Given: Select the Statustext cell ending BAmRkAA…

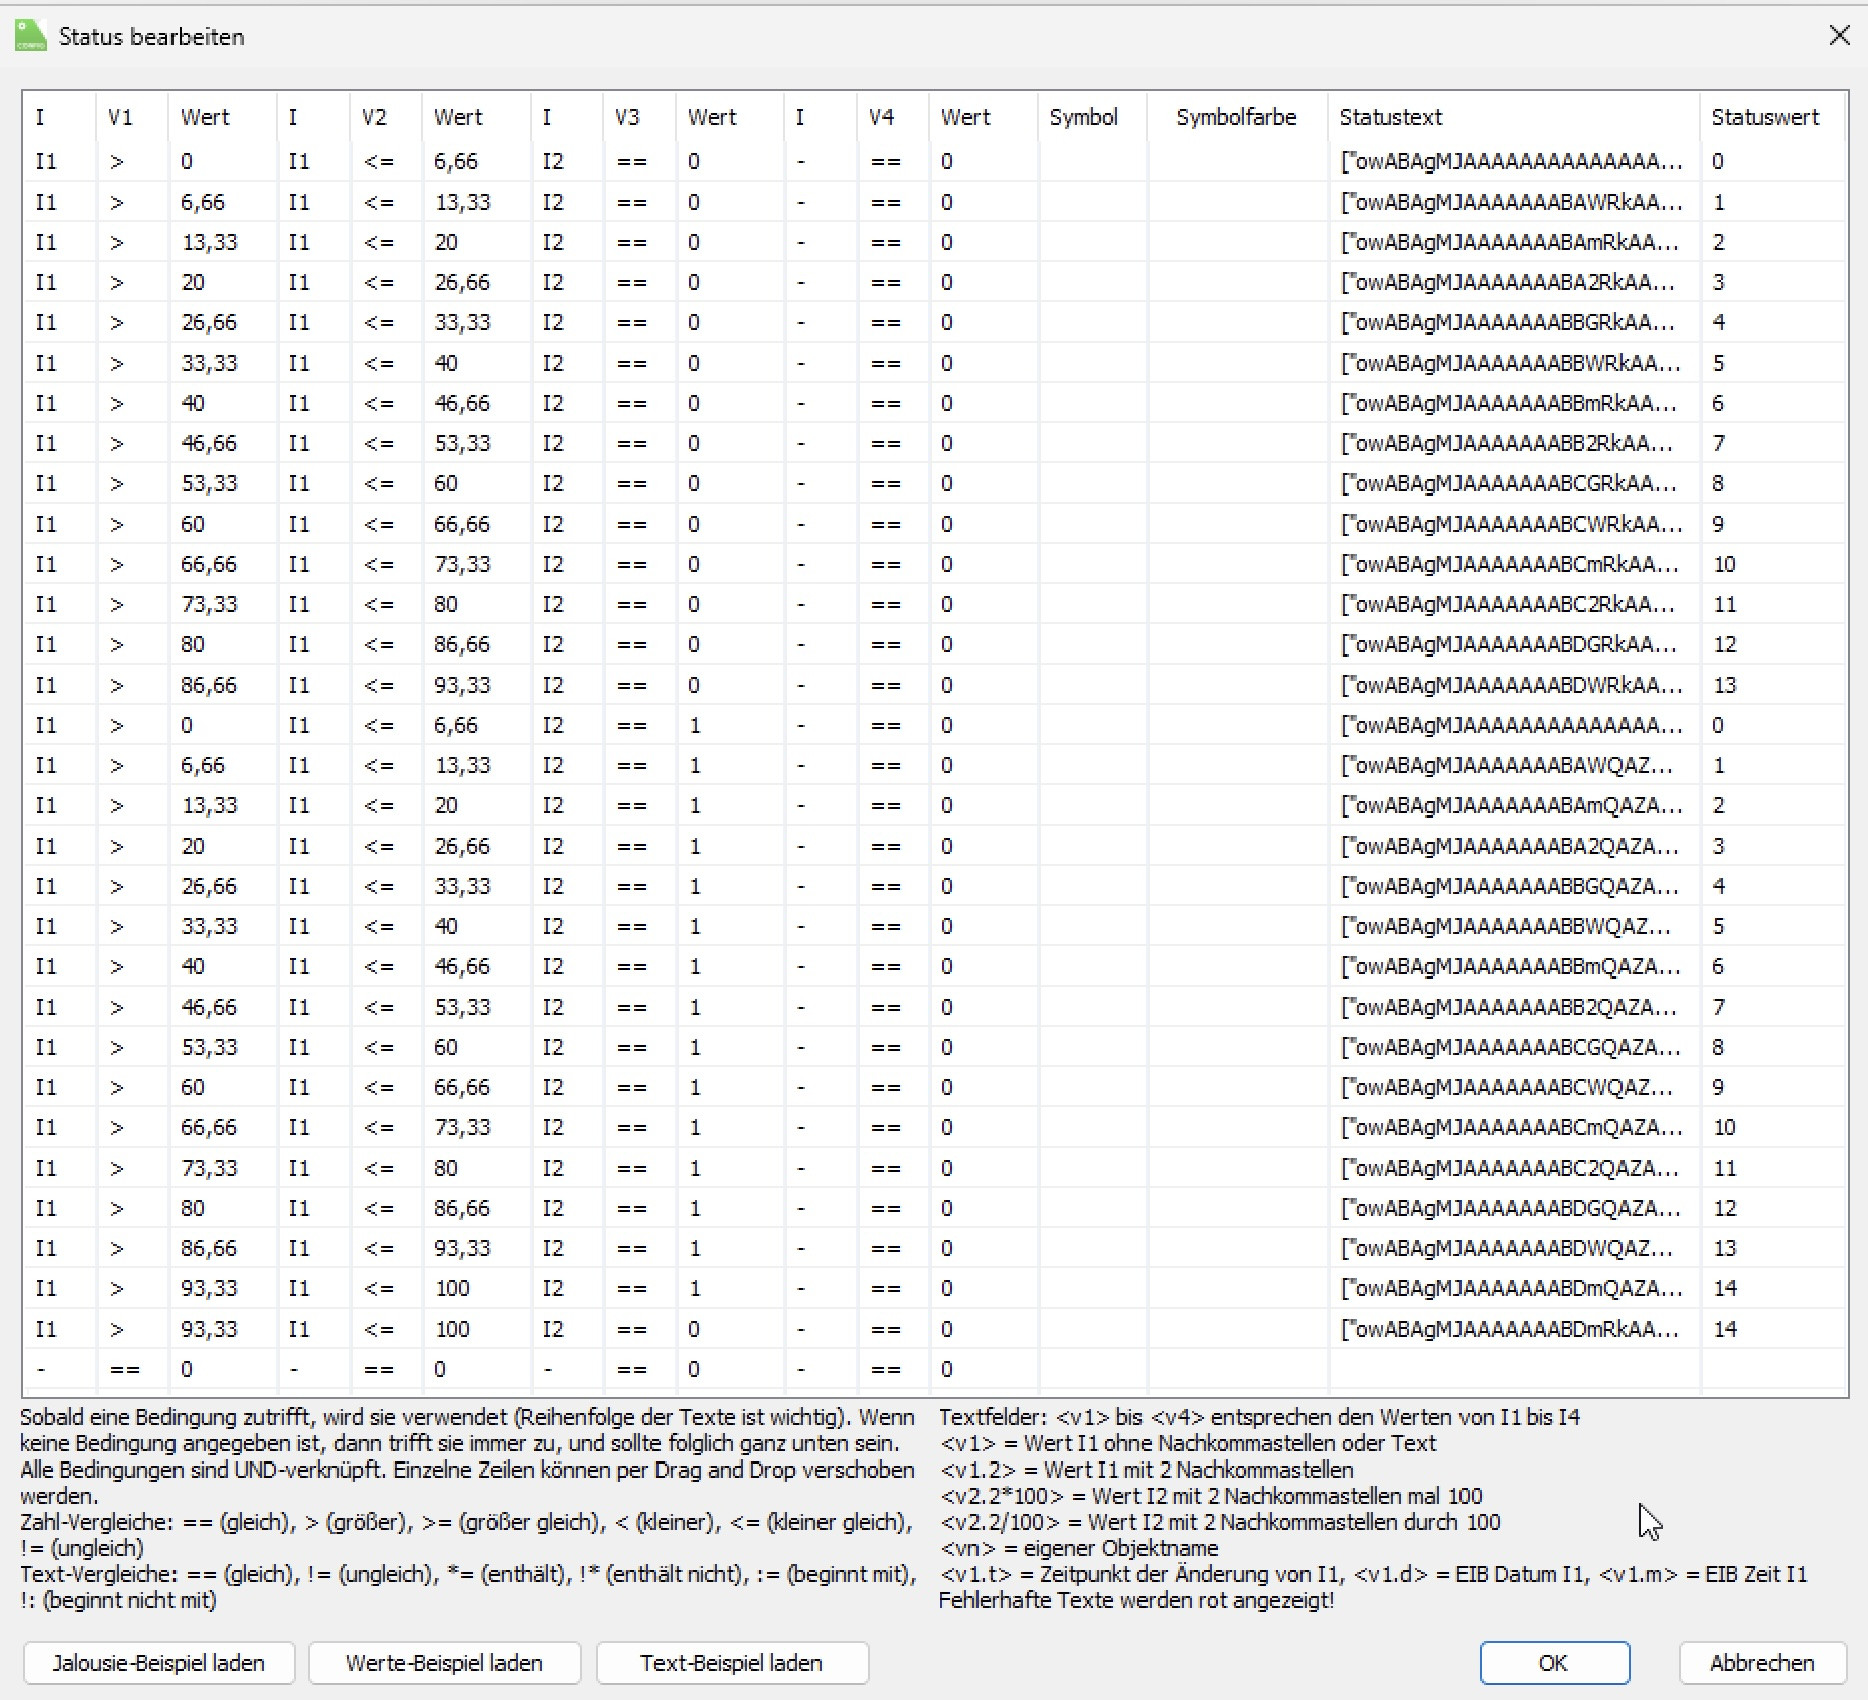Looking at the screenshot, I should coord(1513,242).
